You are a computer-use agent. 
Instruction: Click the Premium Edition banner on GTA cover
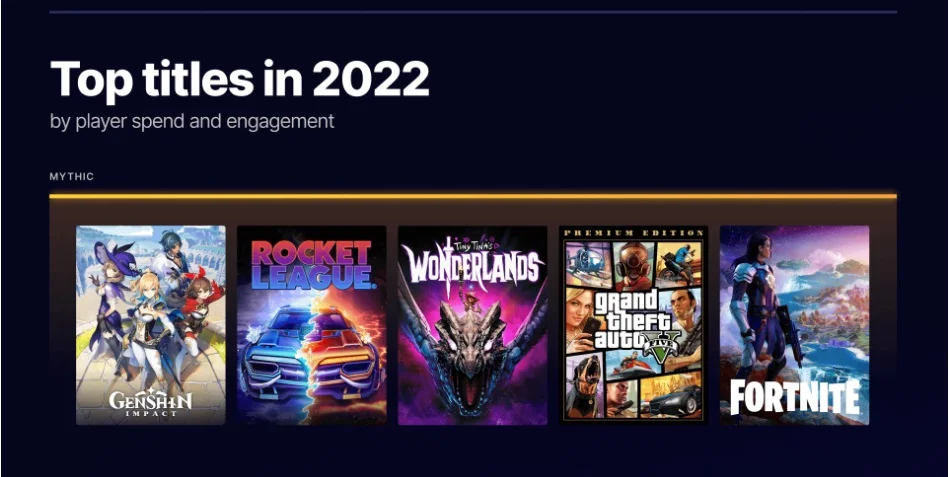(634, 233)
